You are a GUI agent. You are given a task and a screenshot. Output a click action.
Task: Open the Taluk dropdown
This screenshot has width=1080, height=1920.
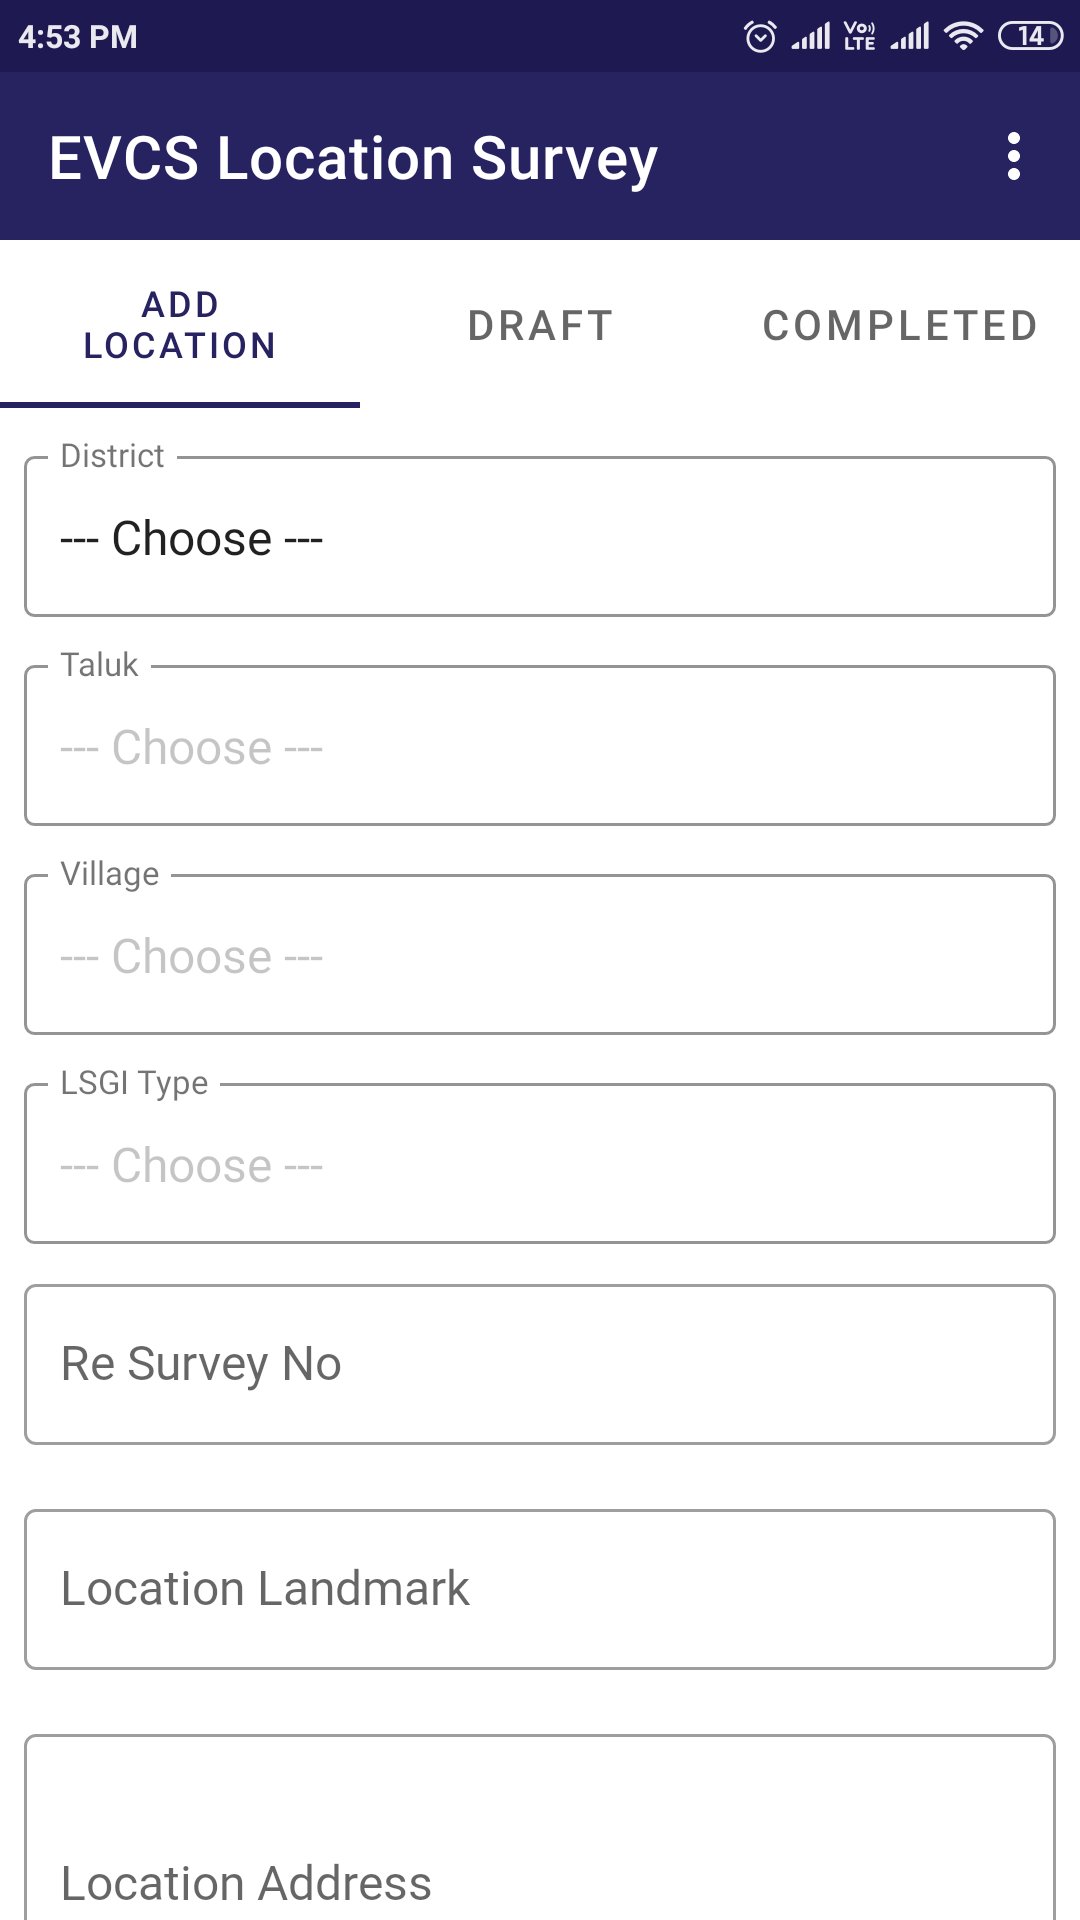coord(540,747)
